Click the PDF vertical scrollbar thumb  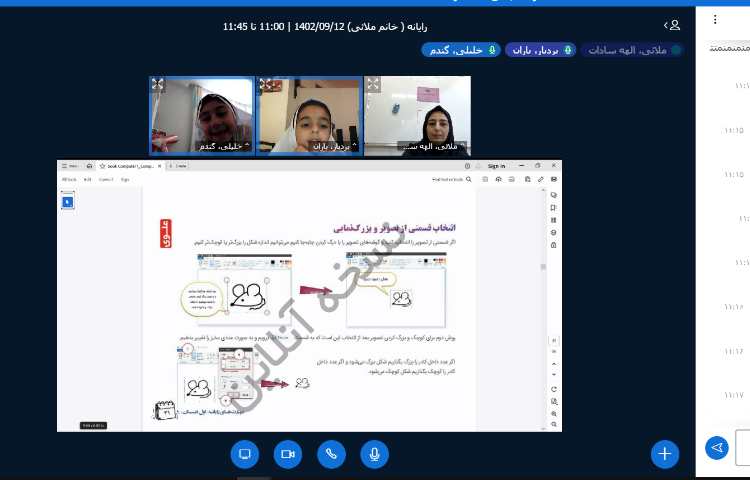543,267
